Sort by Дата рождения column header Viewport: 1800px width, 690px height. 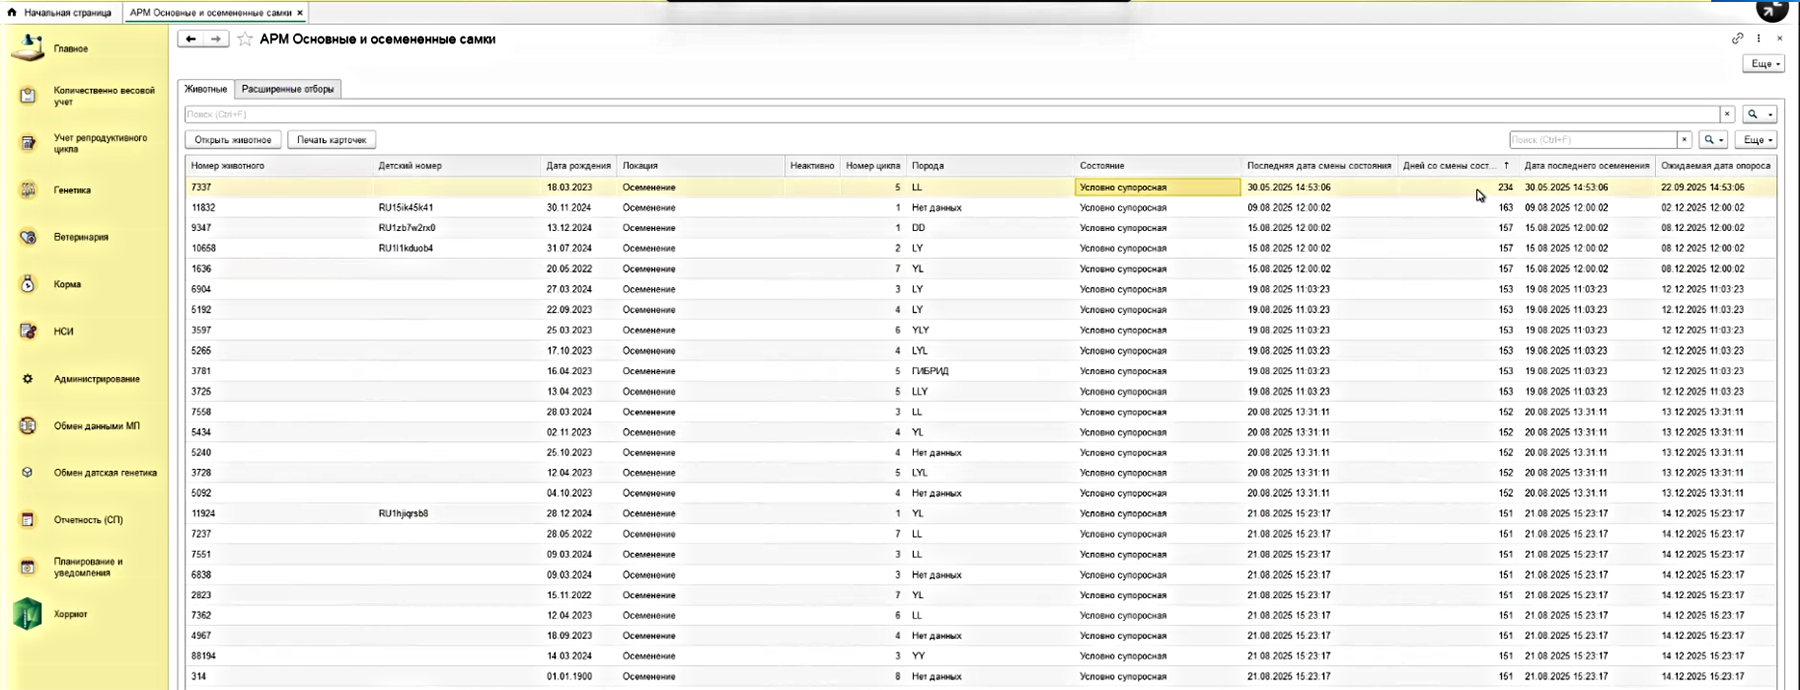[577, 166]
